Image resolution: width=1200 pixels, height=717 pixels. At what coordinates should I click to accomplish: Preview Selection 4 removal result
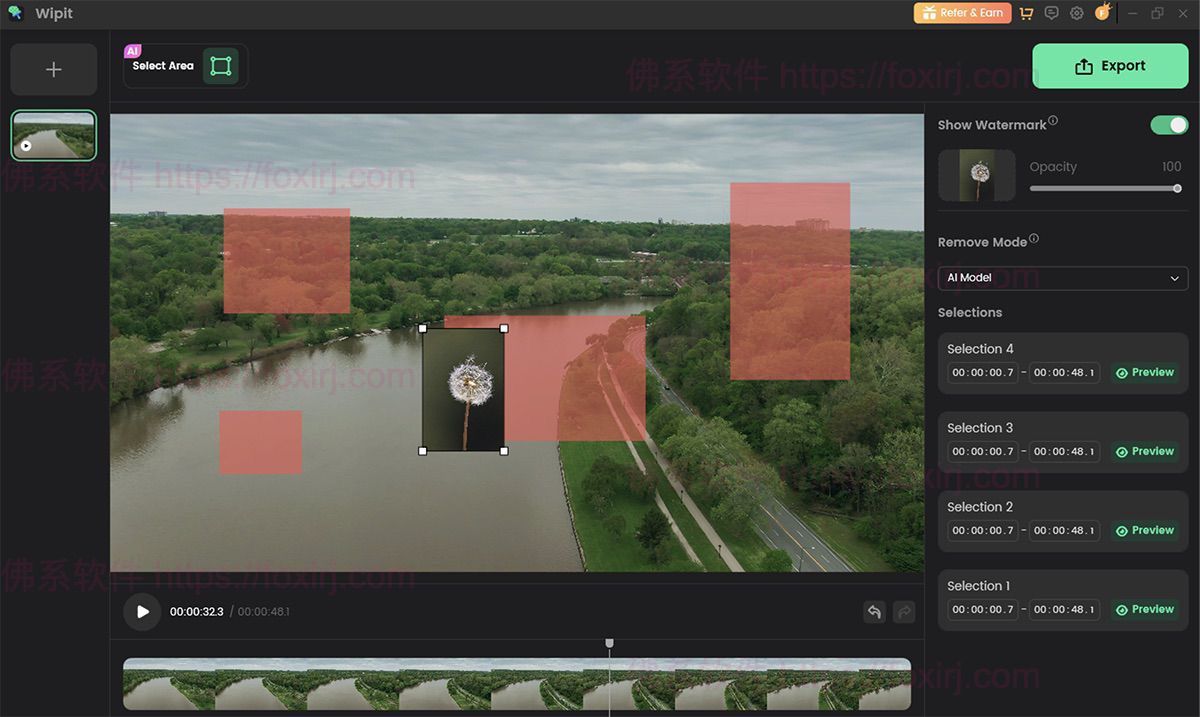click(1144, 372)
